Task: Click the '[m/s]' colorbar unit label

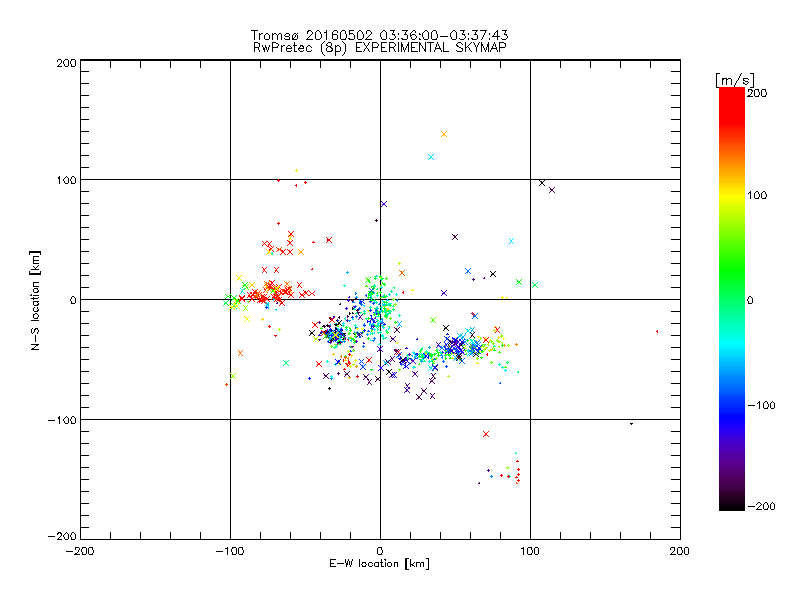Action: 735,80
